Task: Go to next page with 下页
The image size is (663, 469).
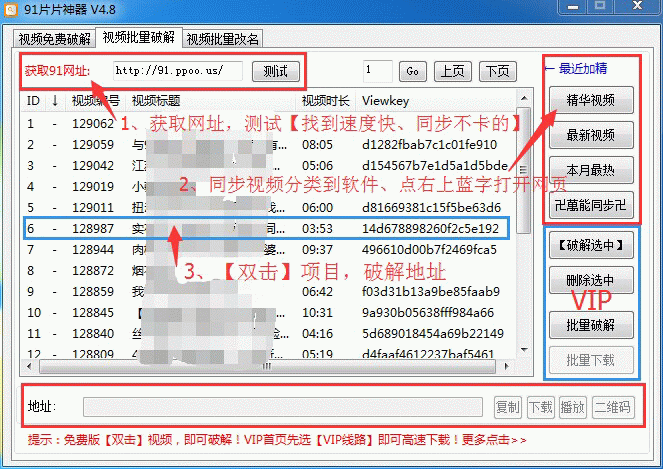Action: [x=498, y=71]
